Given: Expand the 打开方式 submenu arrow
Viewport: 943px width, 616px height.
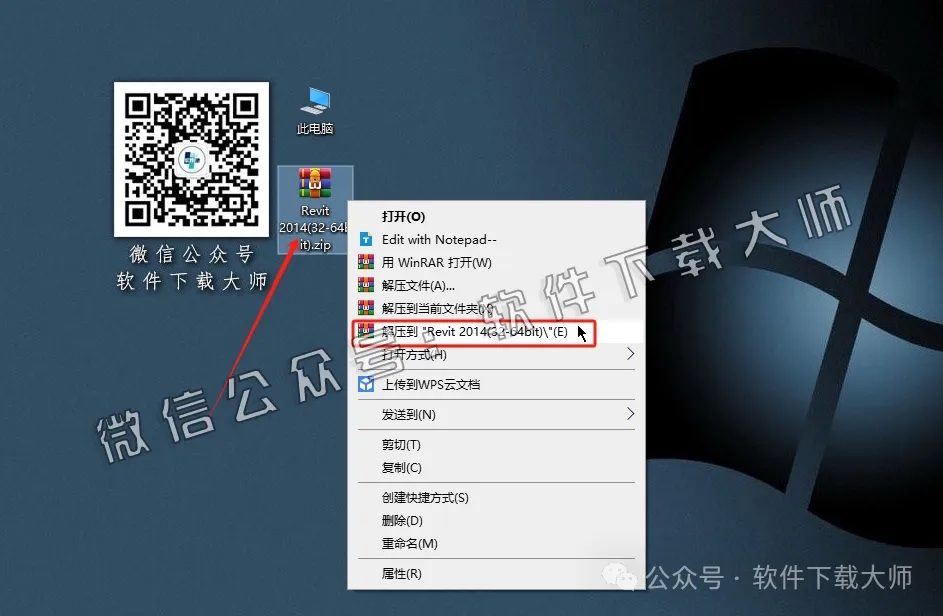Looking at the screenshot, I should coord(630,356).
